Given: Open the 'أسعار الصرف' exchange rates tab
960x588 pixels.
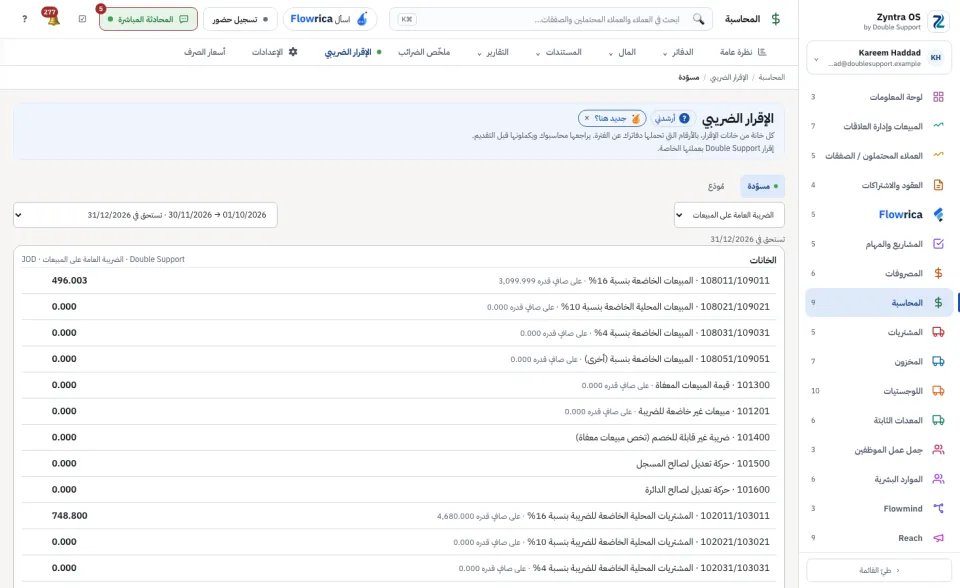Looking at the screenshot, I should 204,52.
